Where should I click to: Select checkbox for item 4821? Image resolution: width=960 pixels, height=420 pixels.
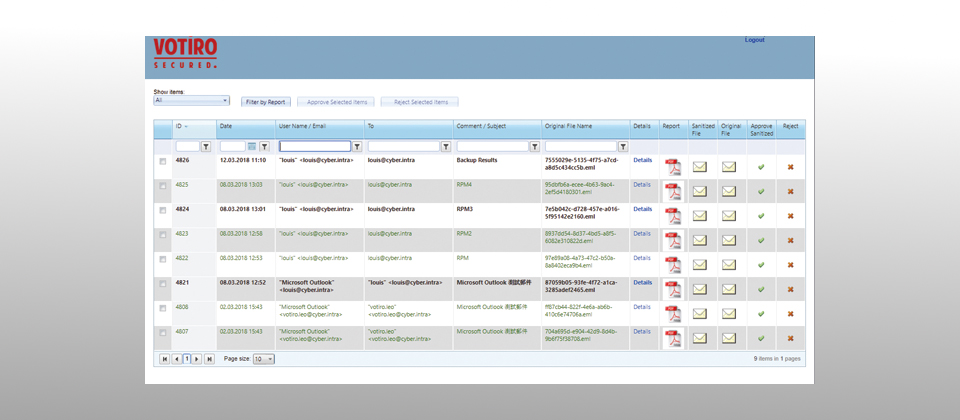point(162,284)
